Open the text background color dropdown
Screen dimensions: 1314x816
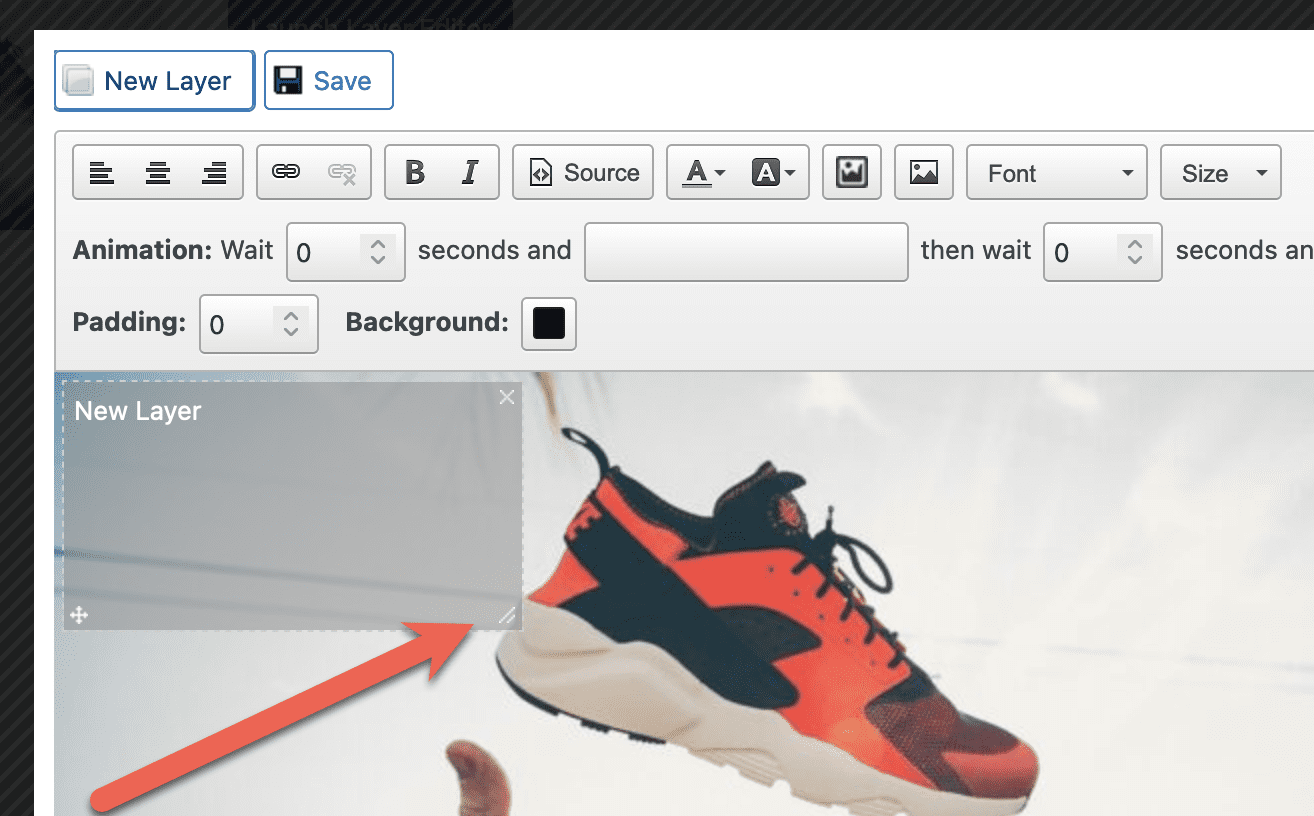[x=773, y=173]
